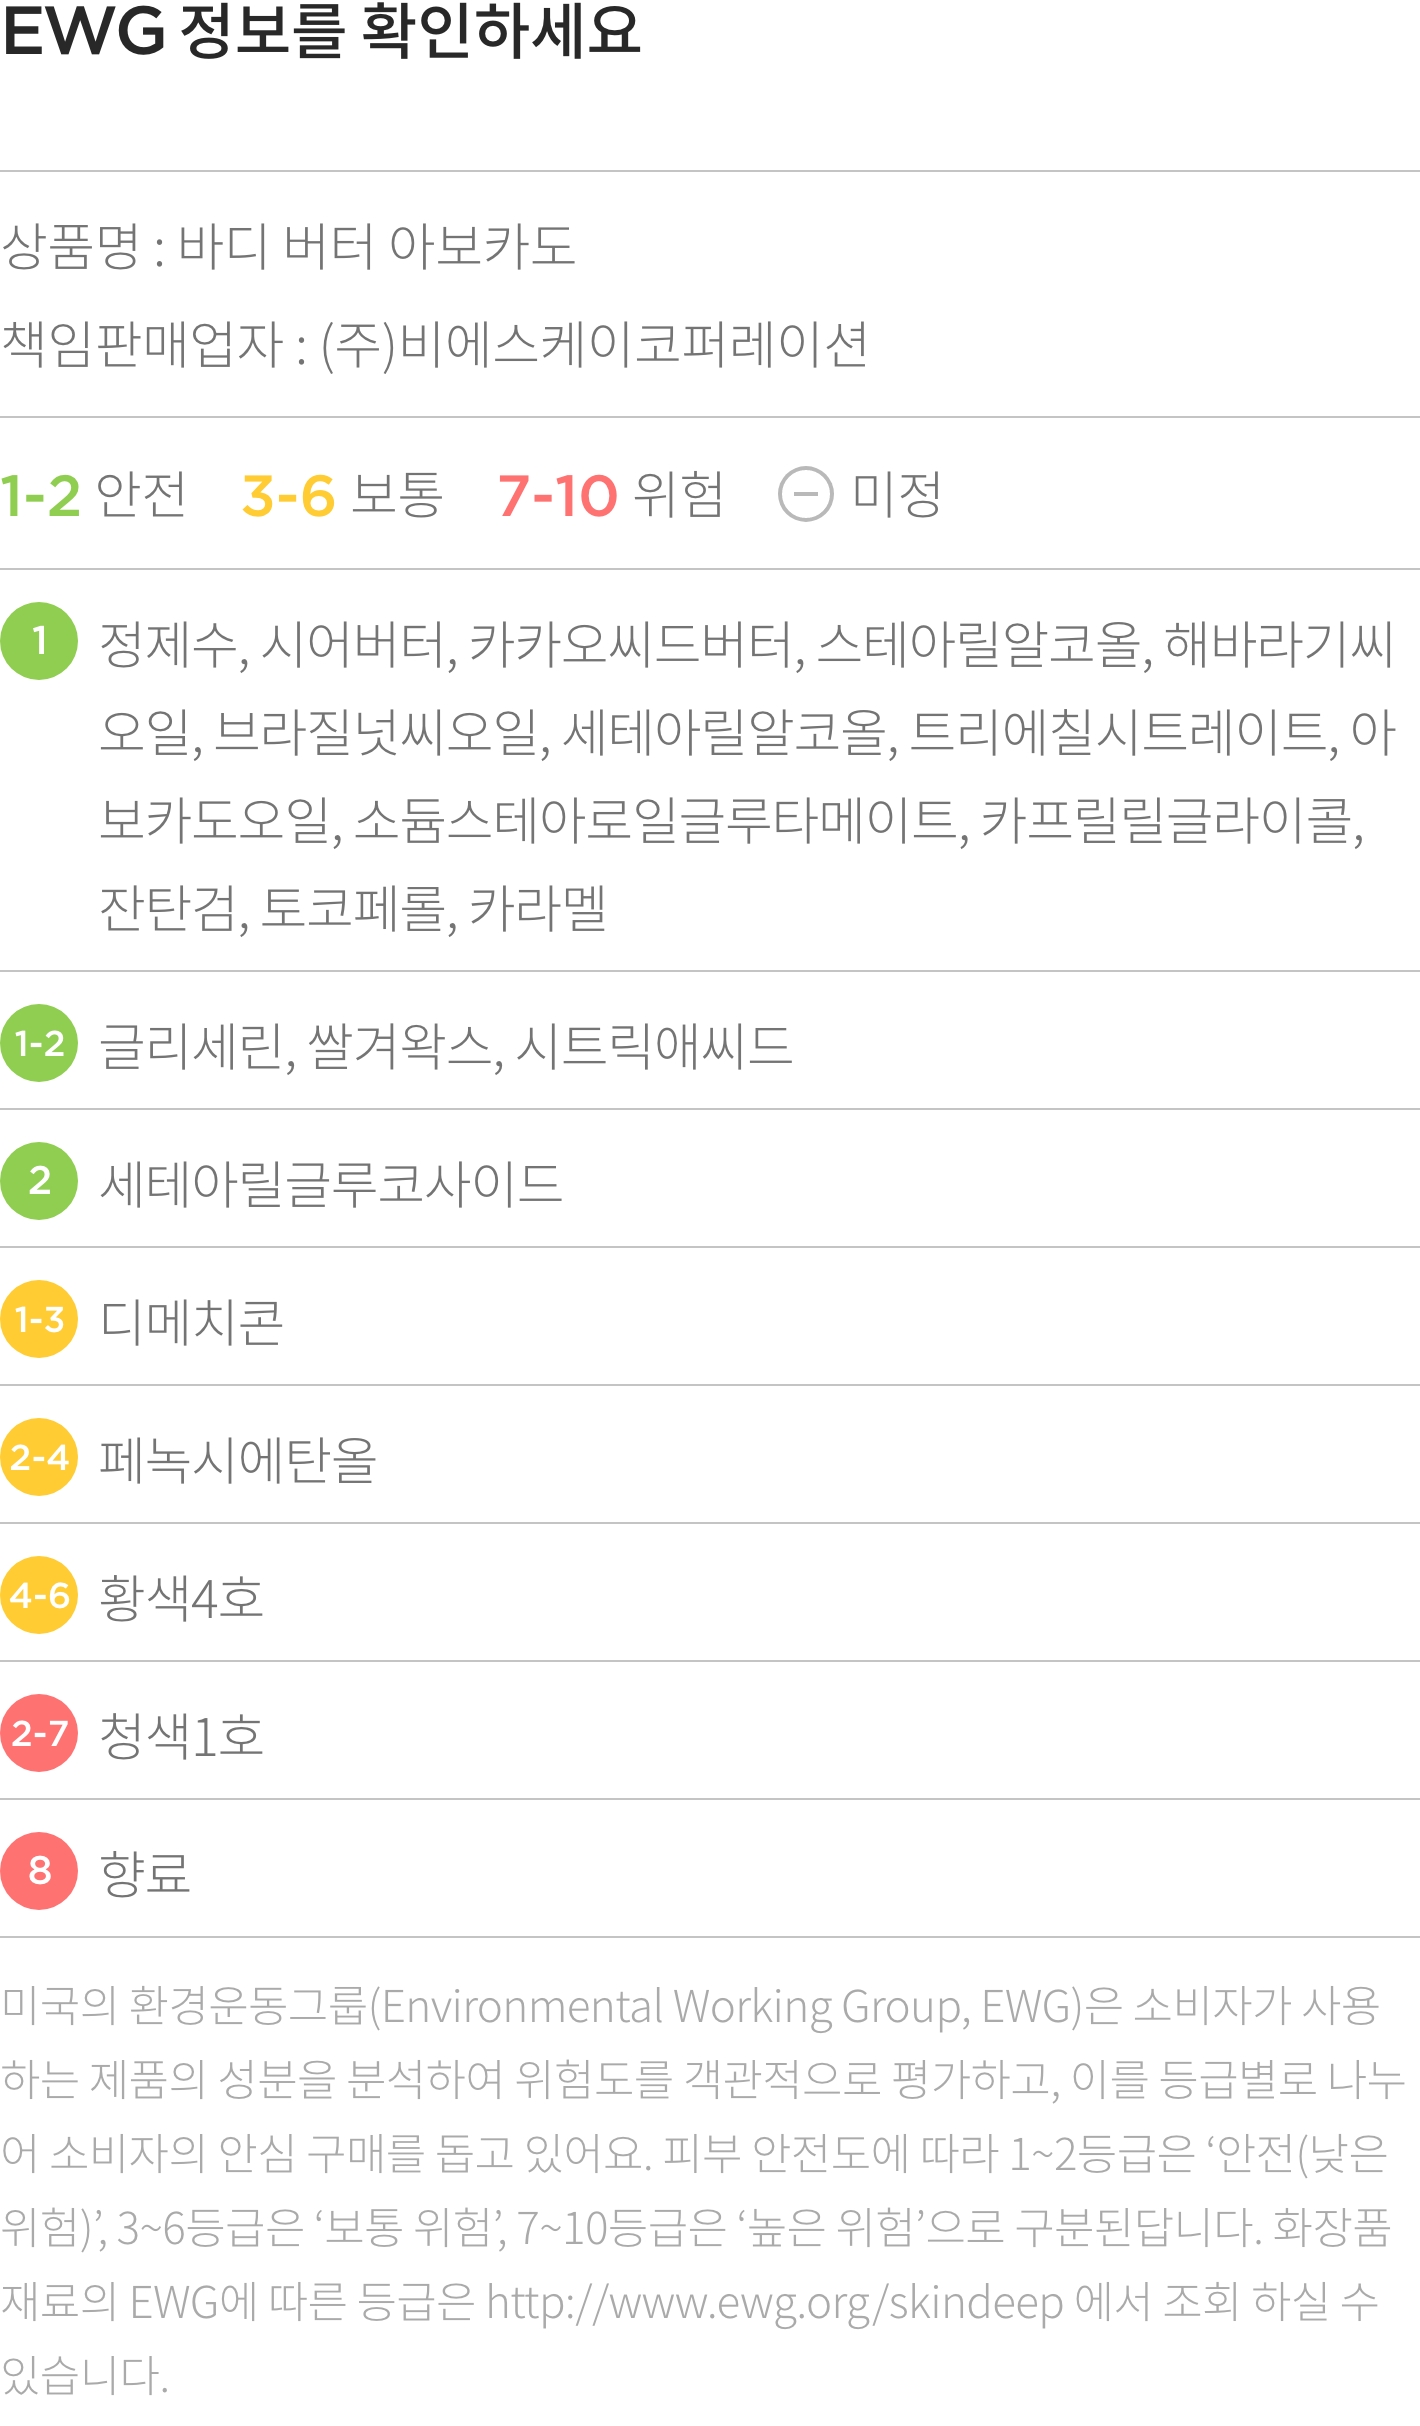Click the 청색1호 ingredient text
The height and width of the screenshot is (2426, 1420).
181,1734
